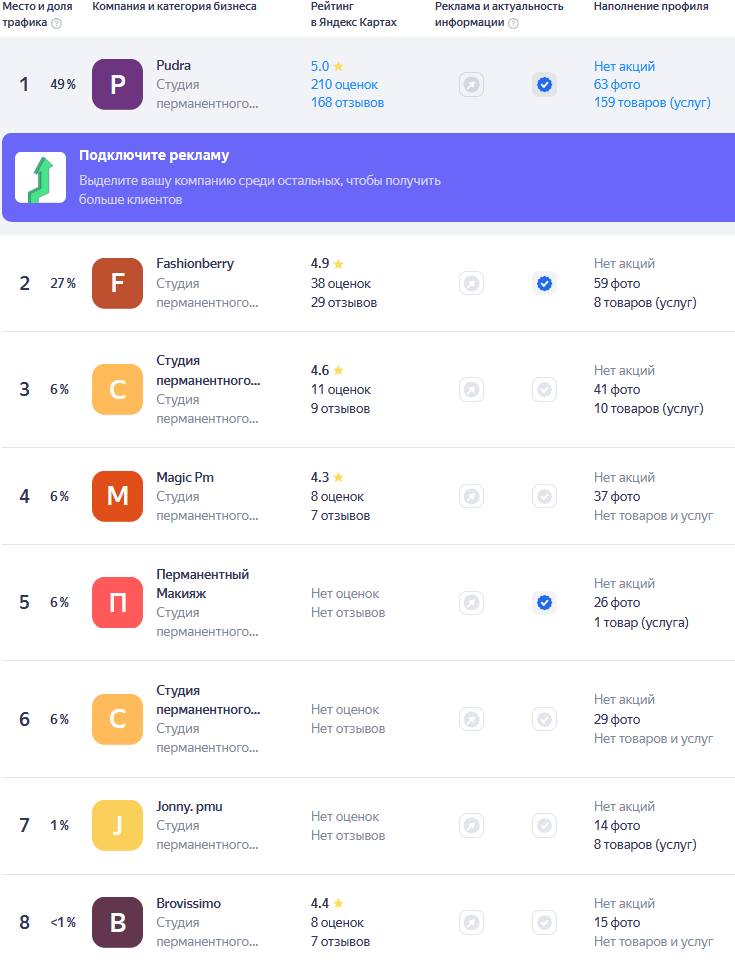Image resolution: width=735 pixels, height=965 pixels.
Task: Click Fashionberry's brown F avatar
Action: (x=118, y=283)
